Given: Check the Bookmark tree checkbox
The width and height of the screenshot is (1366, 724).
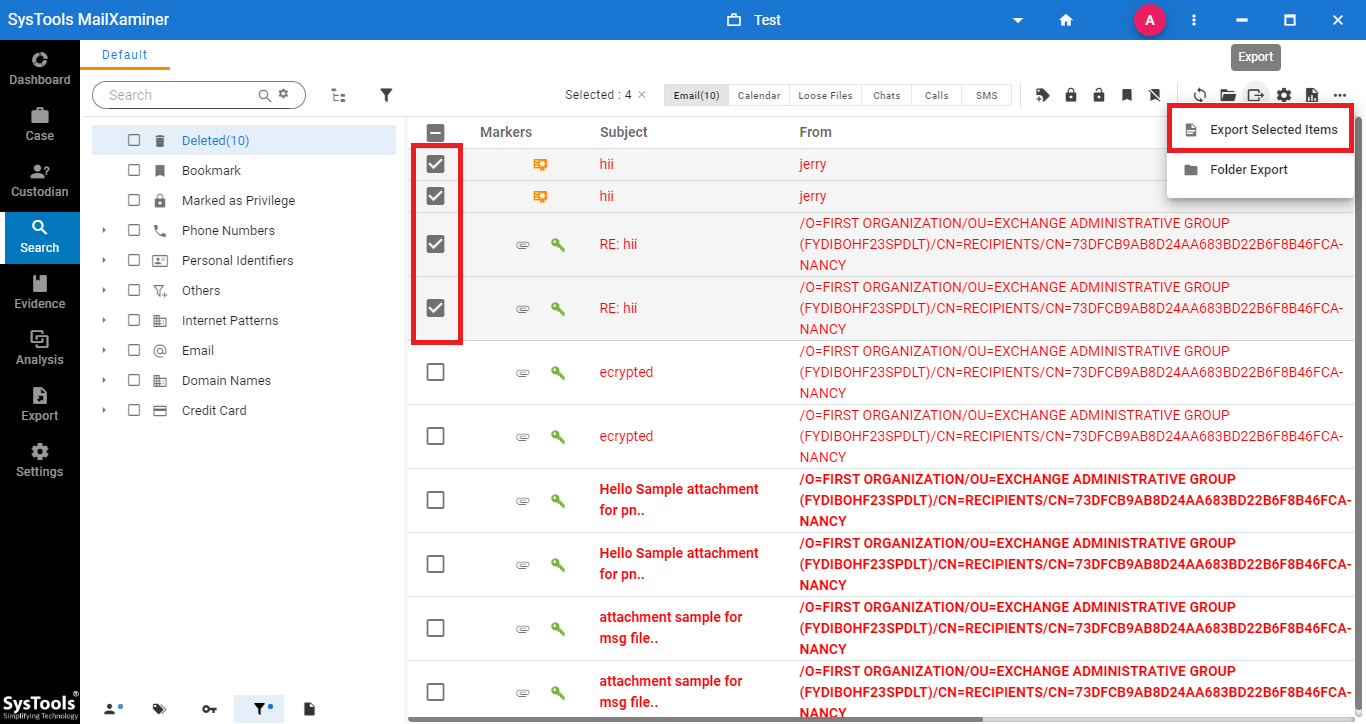Looking at the screenshot, I should pos(134,170).
